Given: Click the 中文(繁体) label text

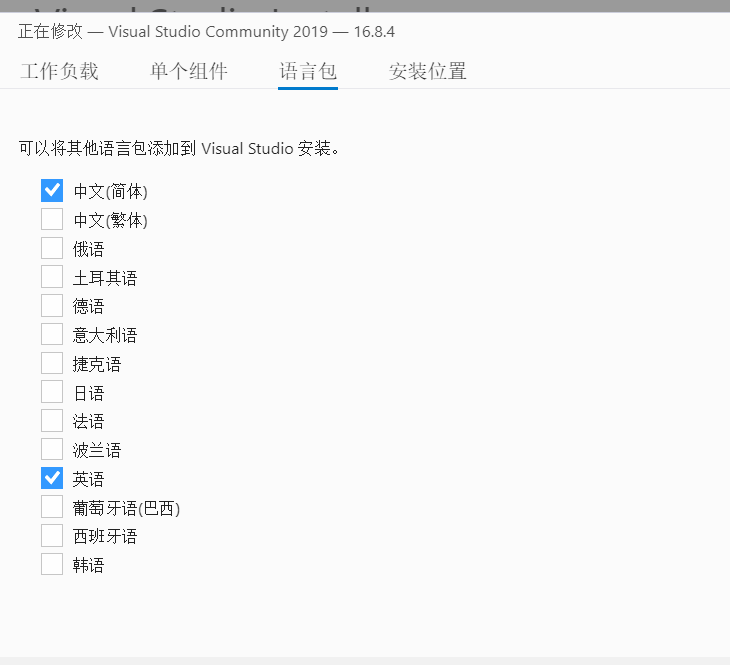Looking at the screenshot, I should coord(110,220).
